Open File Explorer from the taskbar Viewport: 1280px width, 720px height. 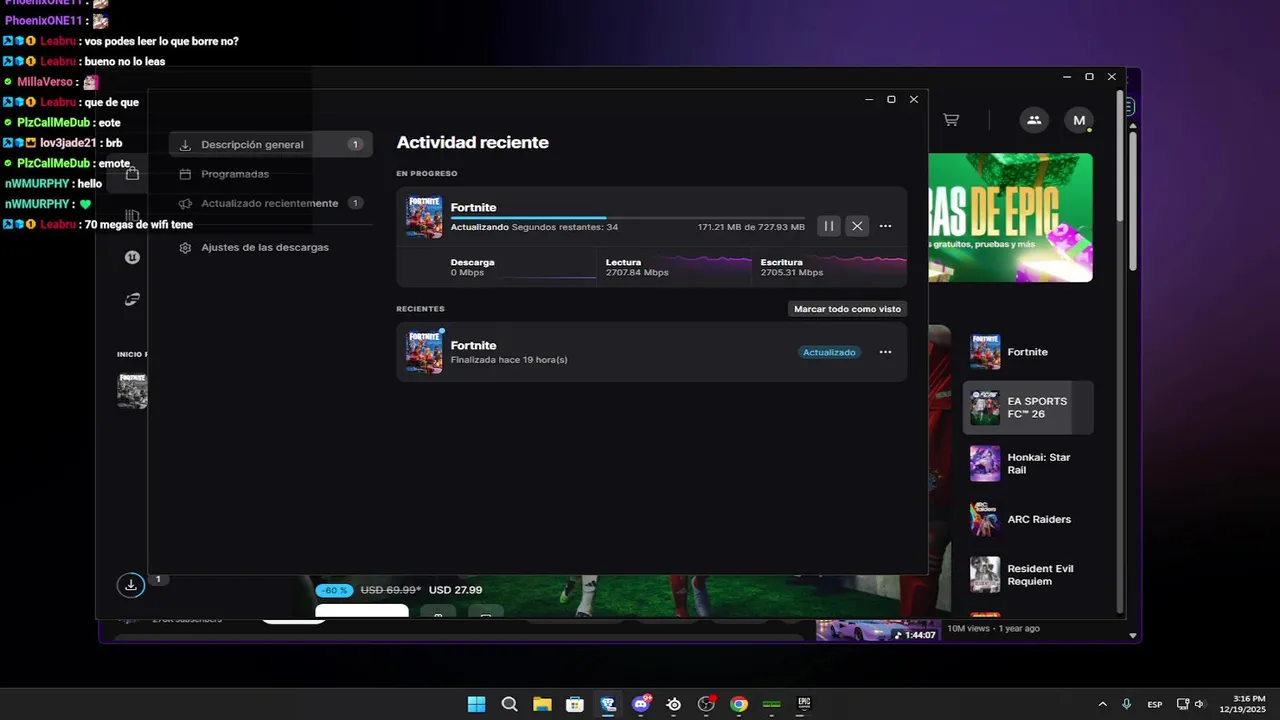coord(542,704)
